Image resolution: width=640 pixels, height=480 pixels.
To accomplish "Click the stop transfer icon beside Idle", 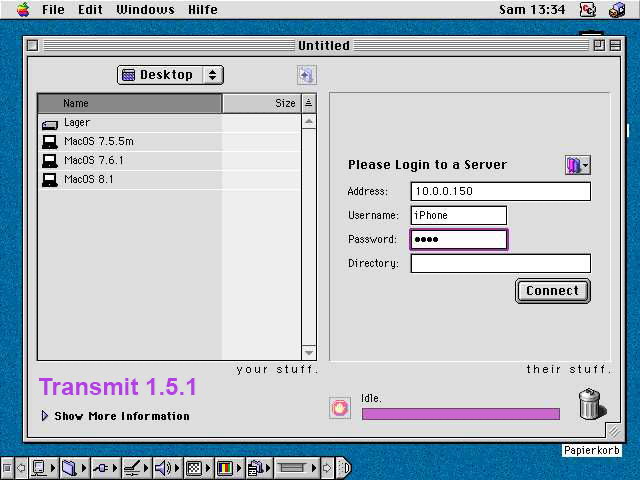I will click(x=340, y=408).
